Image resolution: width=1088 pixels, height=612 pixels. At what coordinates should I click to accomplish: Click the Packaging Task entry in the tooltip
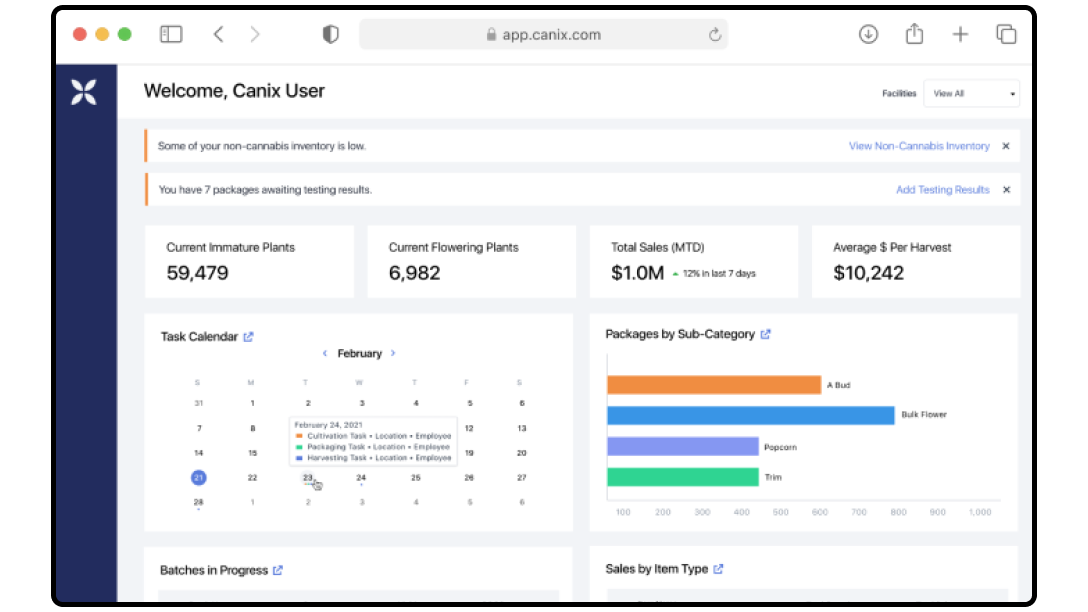[373, 447]
